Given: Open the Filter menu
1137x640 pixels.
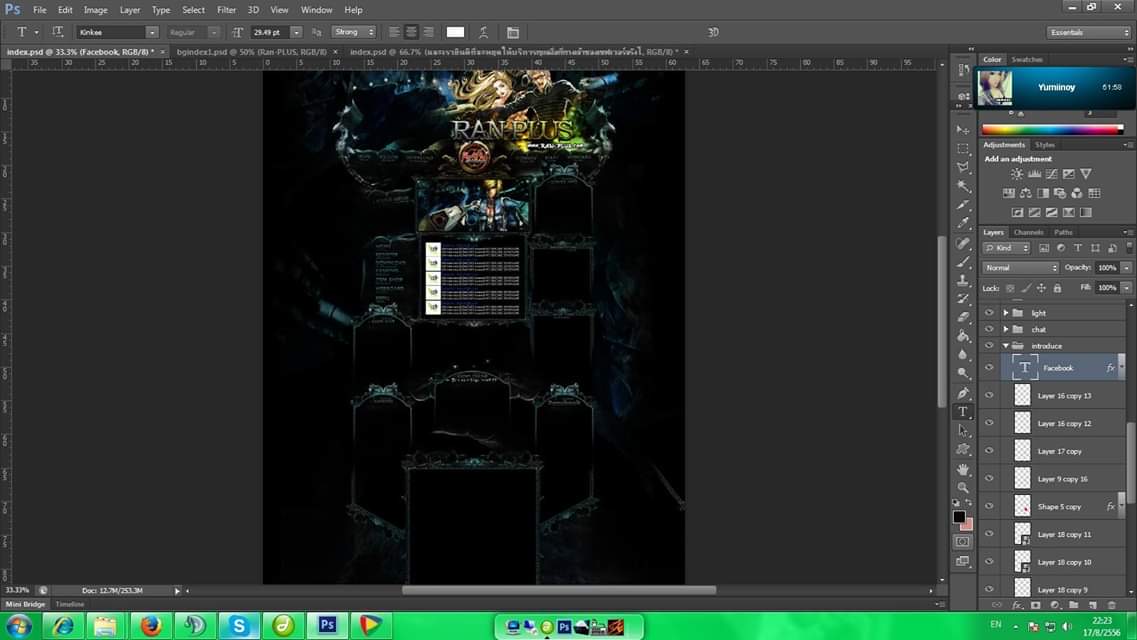Looking at the screenshot, I should pyautogui.click(x=227, y=10).
